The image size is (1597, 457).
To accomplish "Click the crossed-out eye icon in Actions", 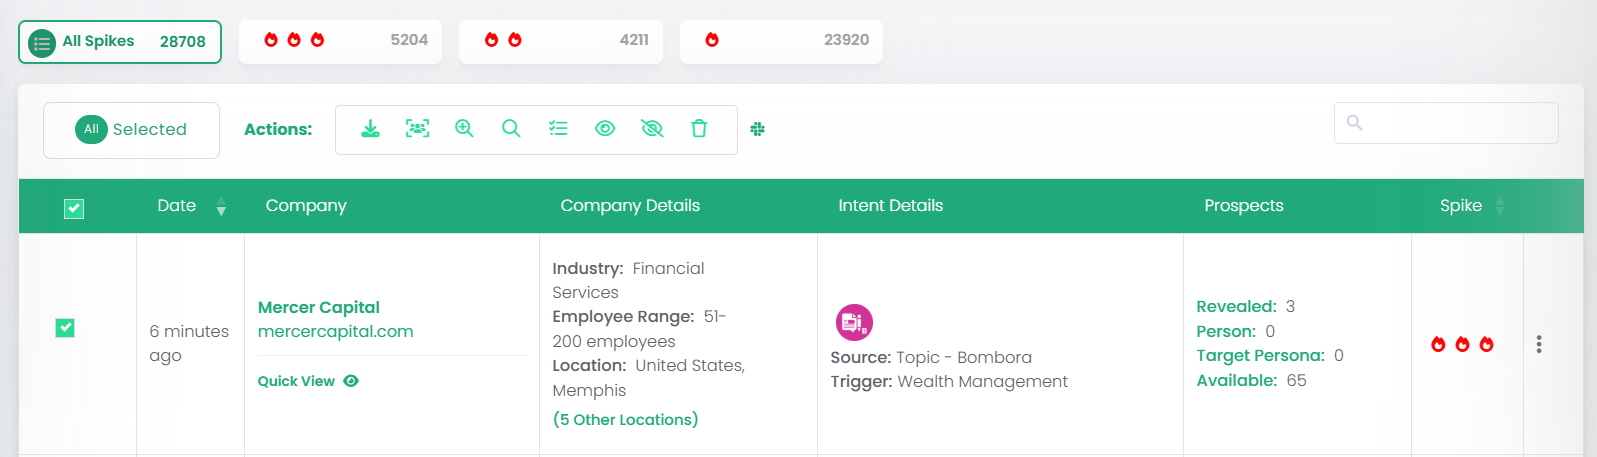I will pyautogui.click(x=652, y=129).
